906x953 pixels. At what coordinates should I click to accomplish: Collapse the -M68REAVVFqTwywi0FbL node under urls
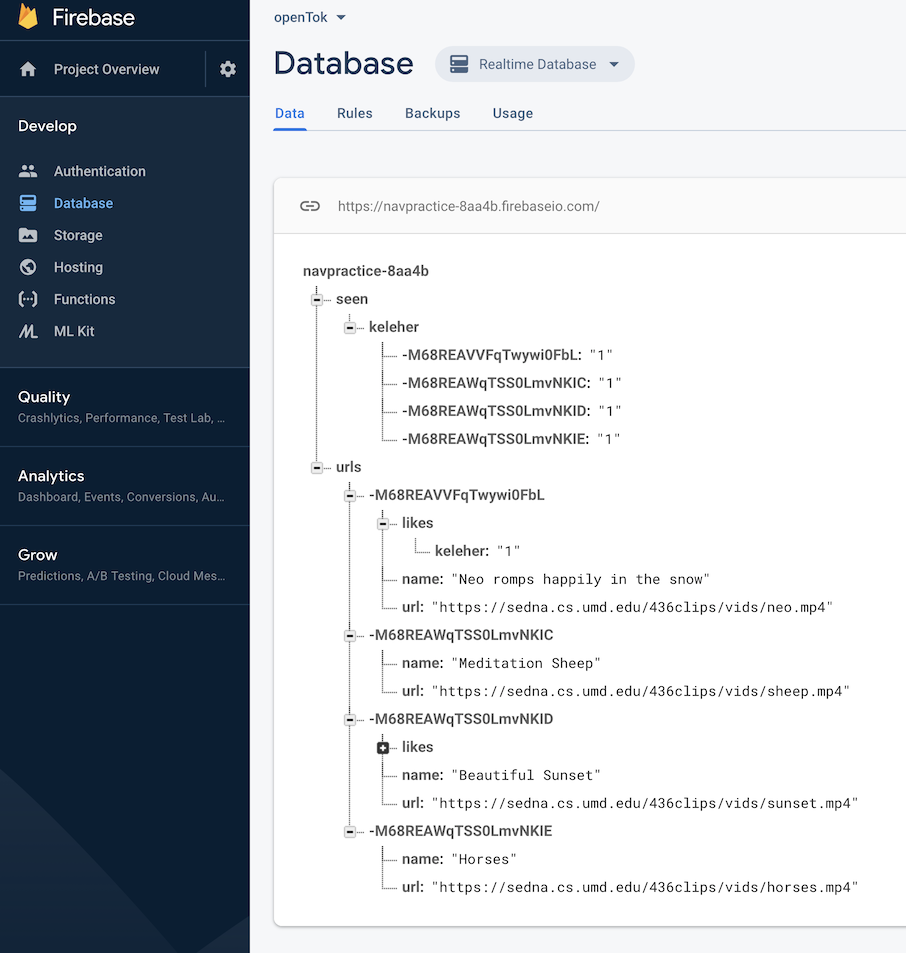pyautogui.click(x=350, y=495)
